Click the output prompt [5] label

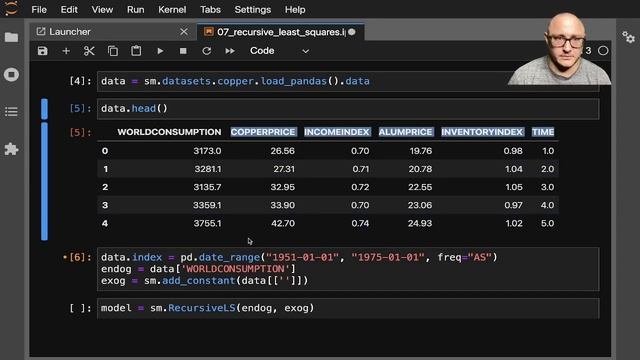(80, 132)
